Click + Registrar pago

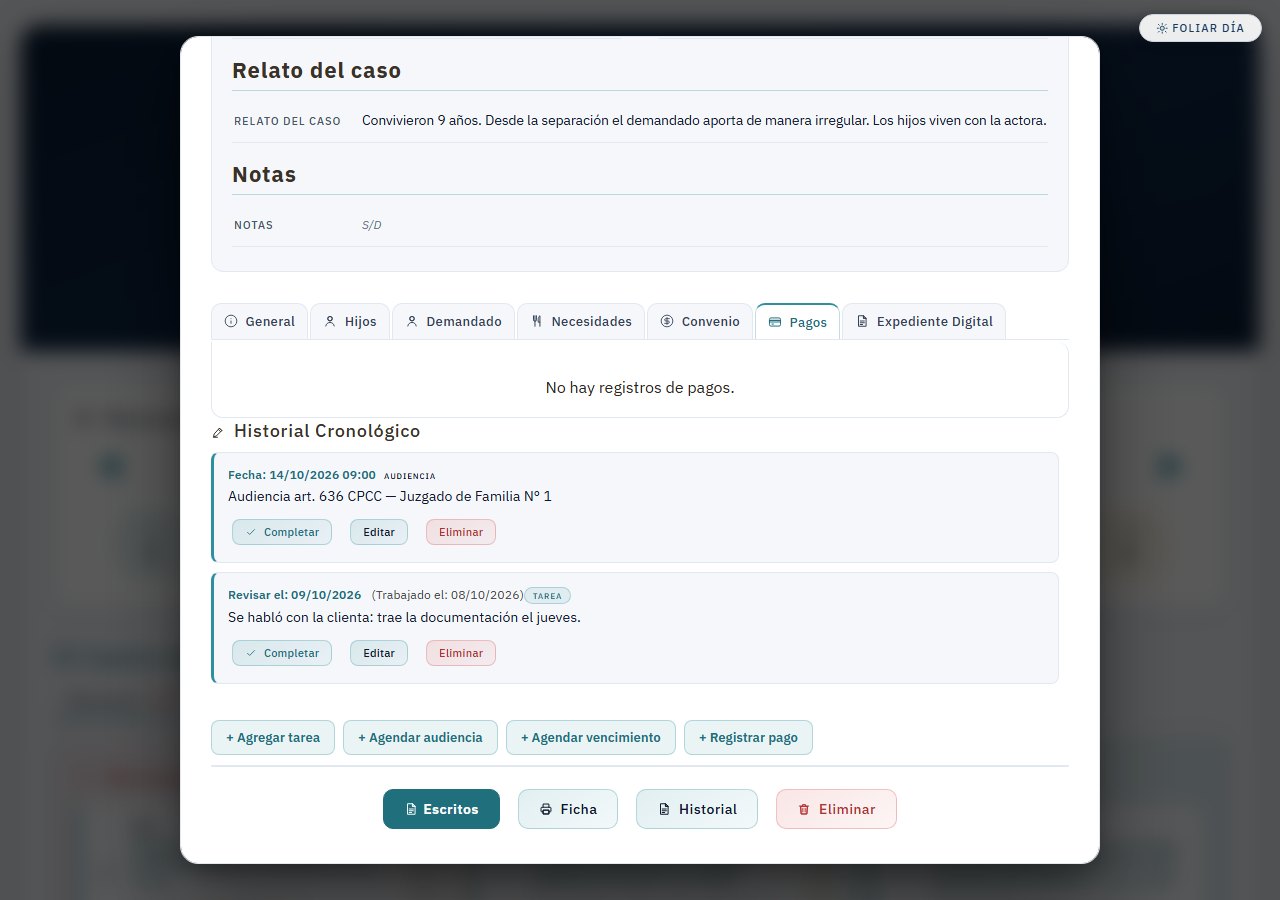pyautogui.click(x=748, y=737)
